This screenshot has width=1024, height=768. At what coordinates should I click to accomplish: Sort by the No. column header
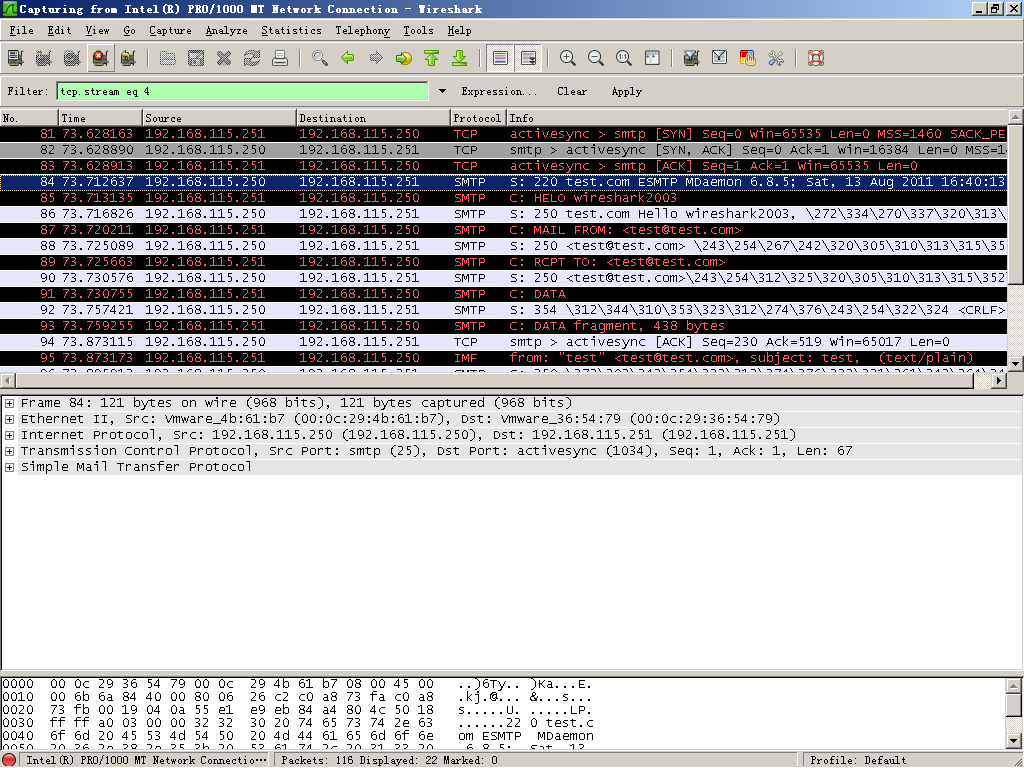[29, 118]
